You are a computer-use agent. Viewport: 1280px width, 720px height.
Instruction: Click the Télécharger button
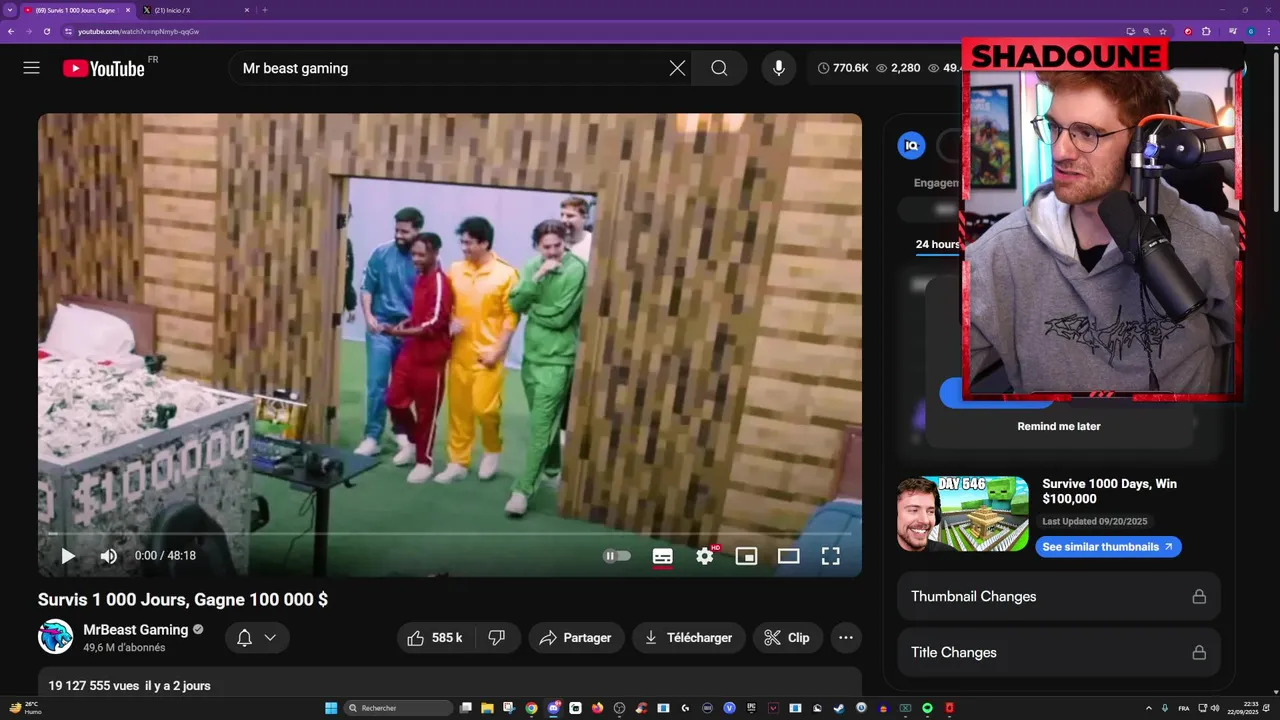coord(689,638)
